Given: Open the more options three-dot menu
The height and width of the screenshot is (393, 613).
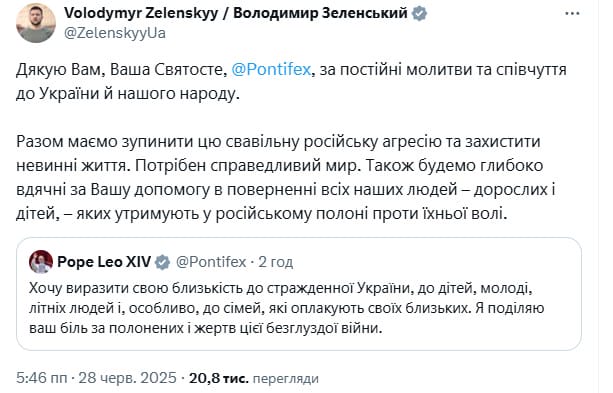Looking at the screenshot, I should click(572, 14).
